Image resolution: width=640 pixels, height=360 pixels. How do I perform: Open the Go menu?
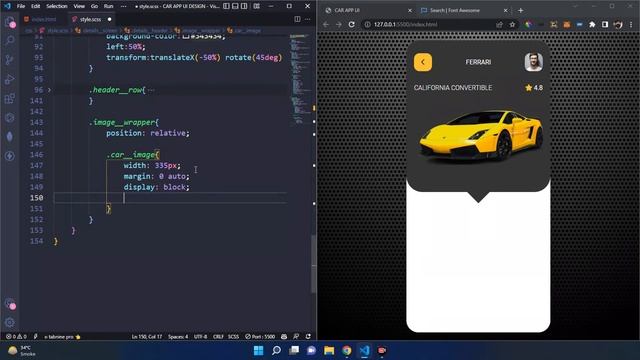tap(94, 6)
